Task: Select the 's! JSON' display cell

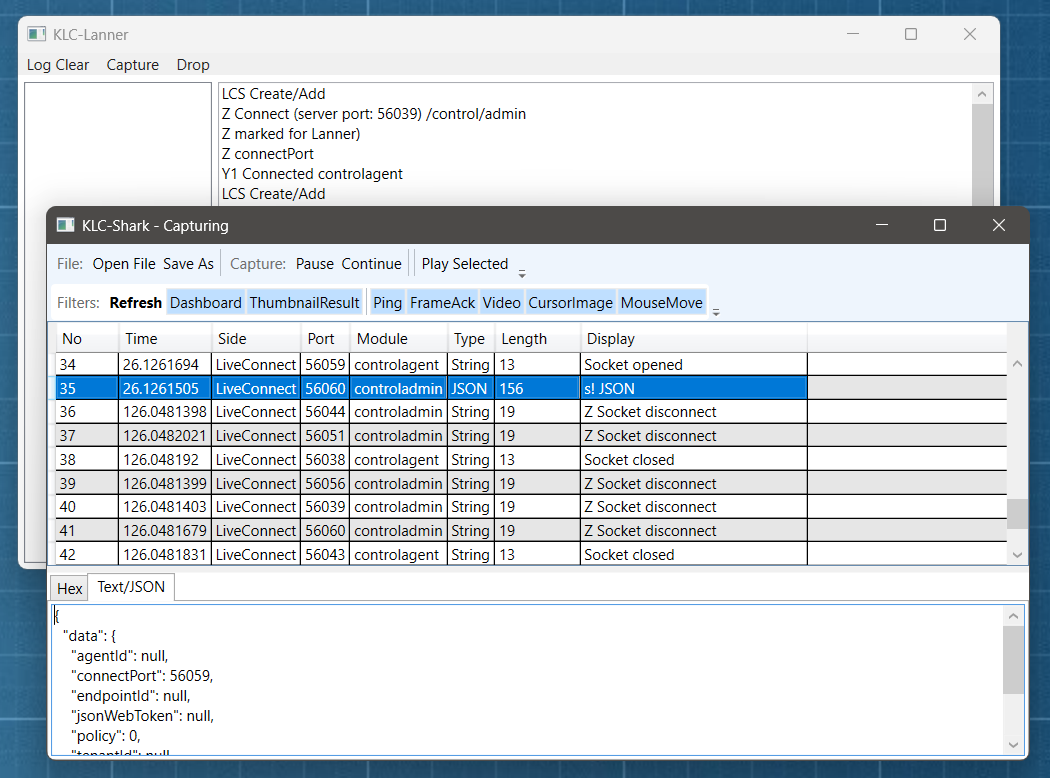Action: click(x=694, y=388)
